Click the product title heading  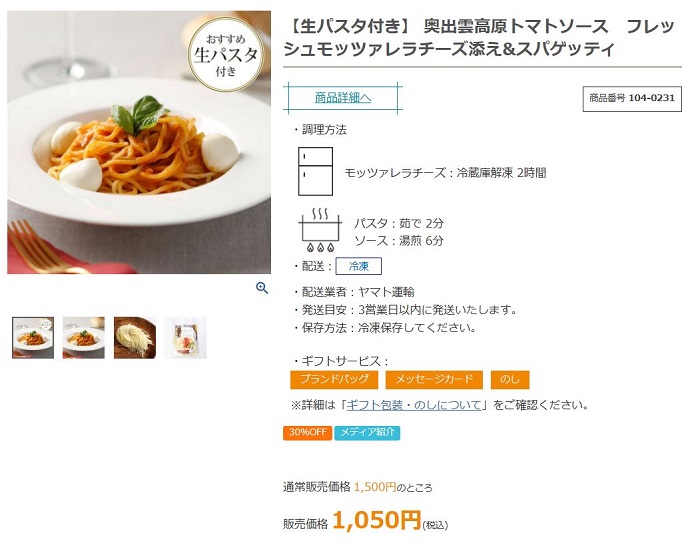[479, 37]
